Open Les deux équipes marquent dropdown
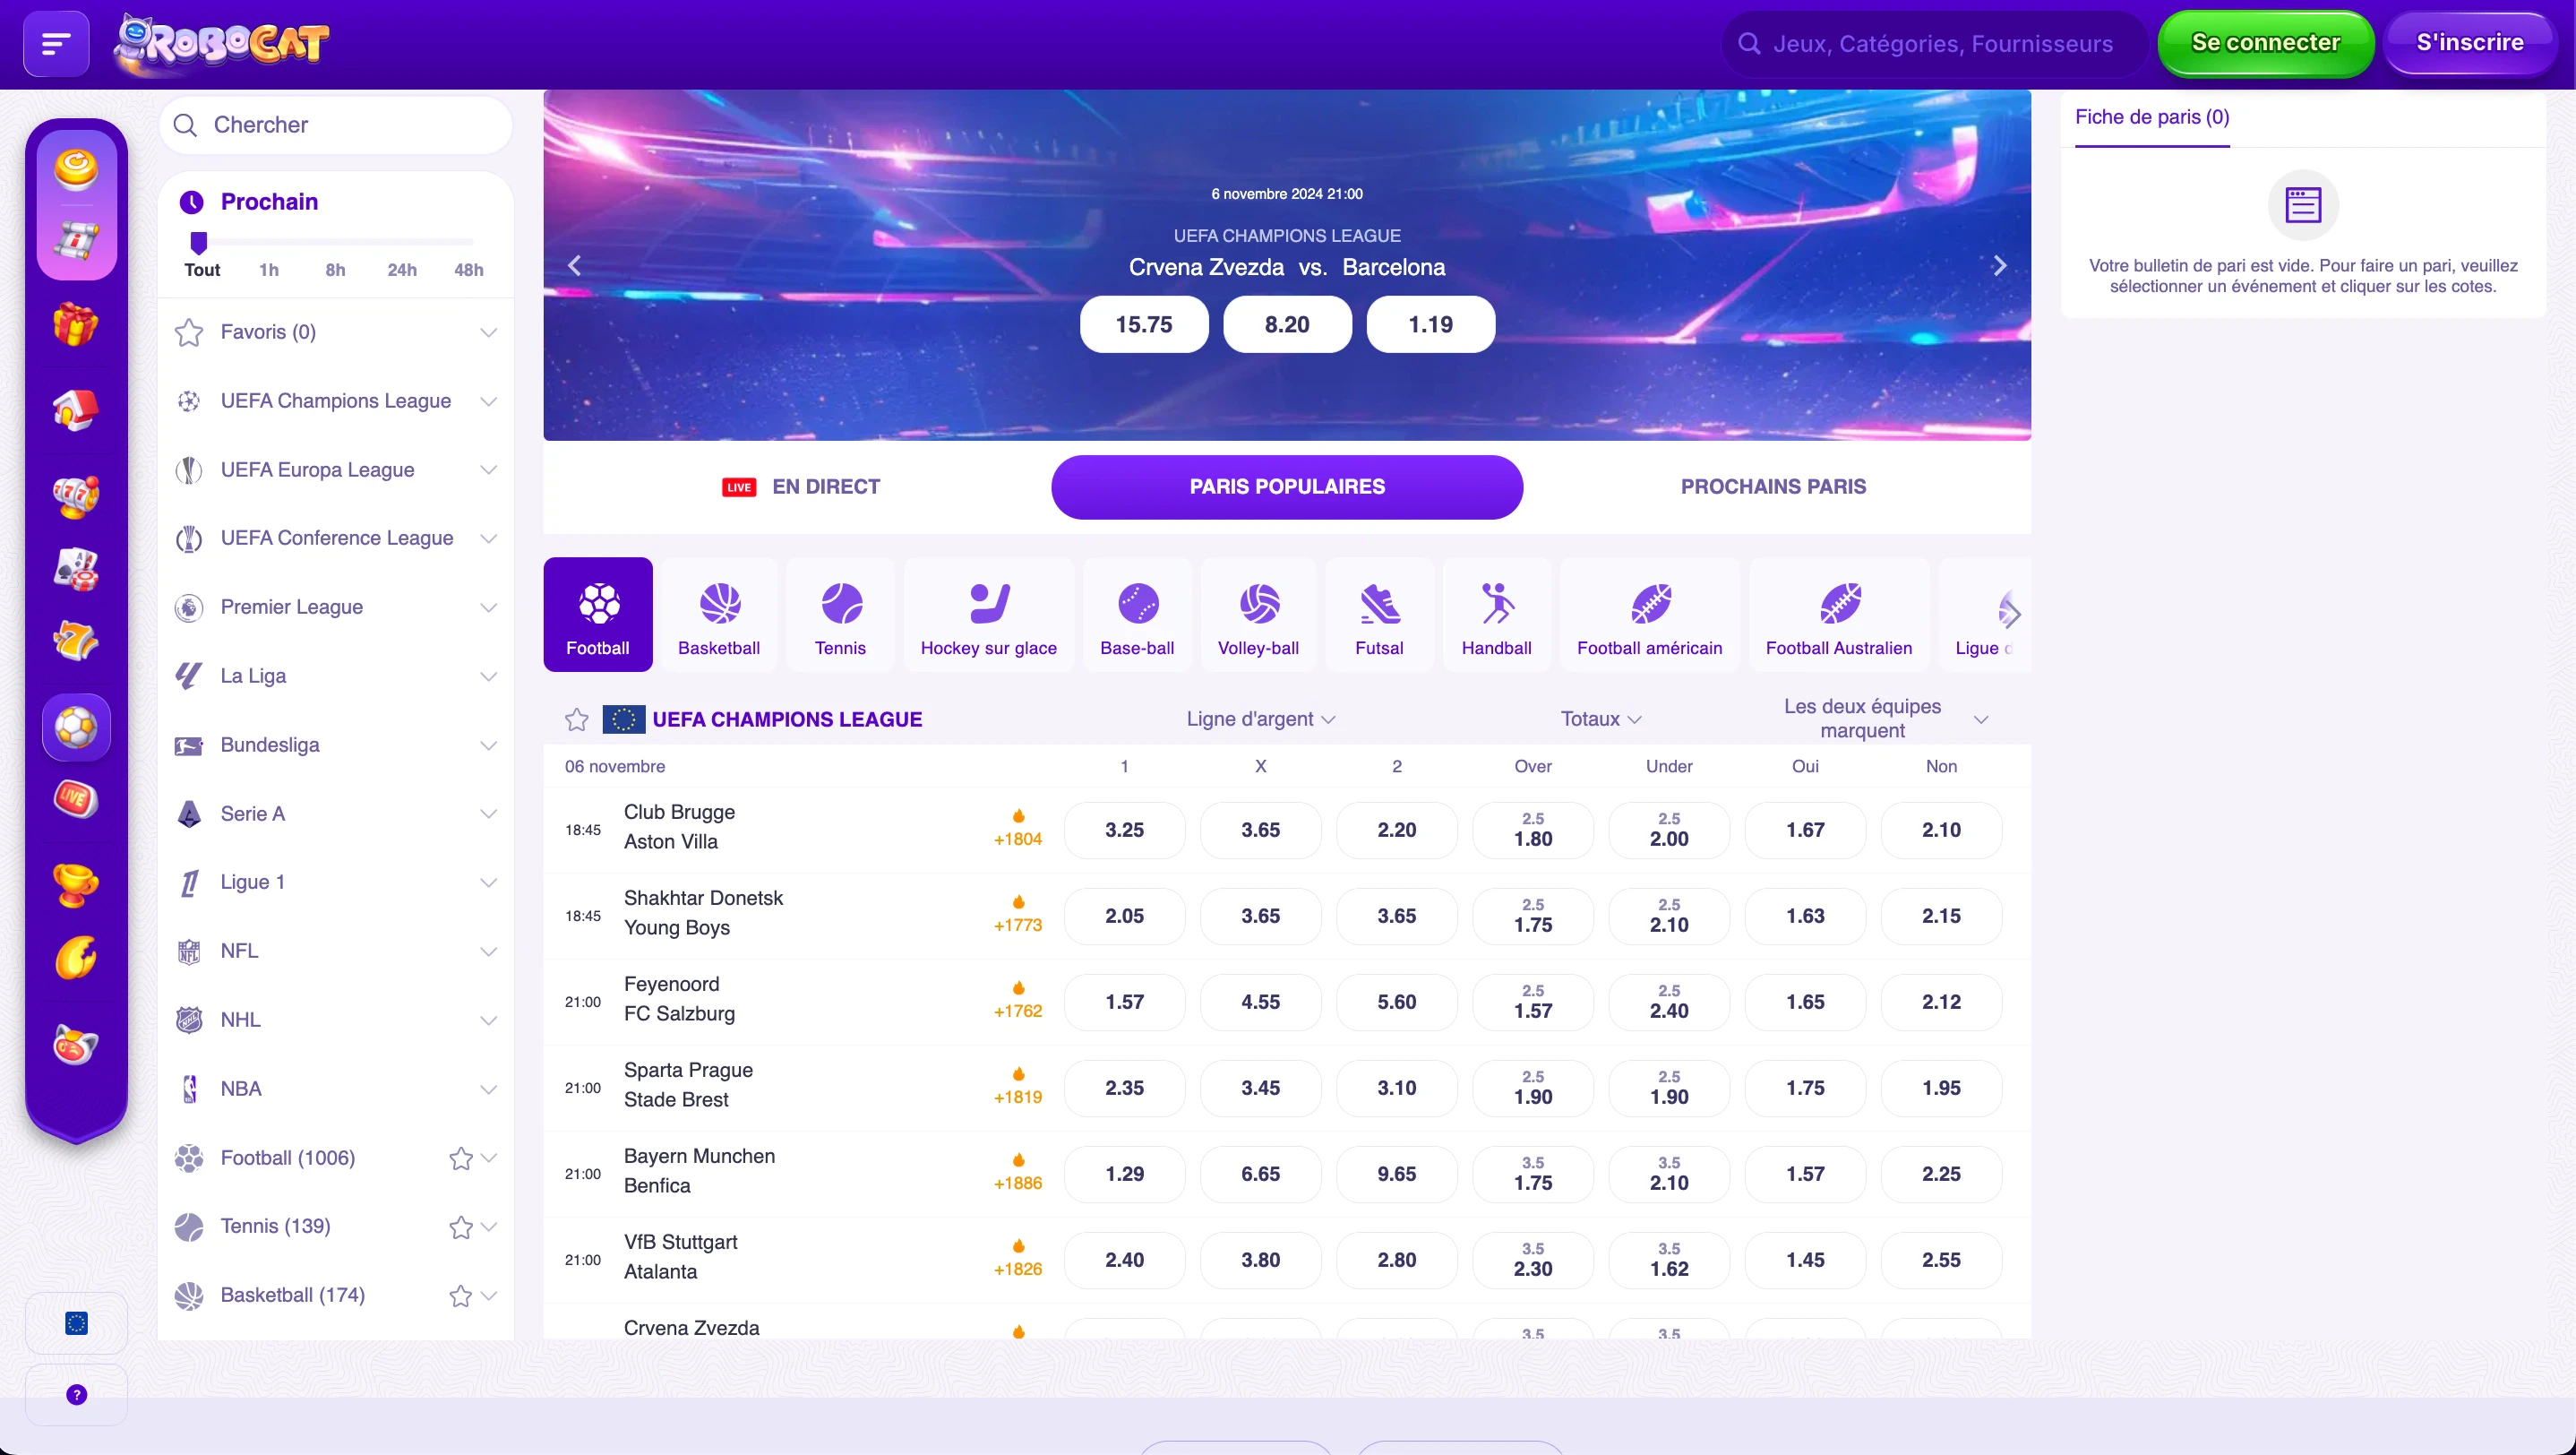Screen dimensions: 2576x1455 1885,718
